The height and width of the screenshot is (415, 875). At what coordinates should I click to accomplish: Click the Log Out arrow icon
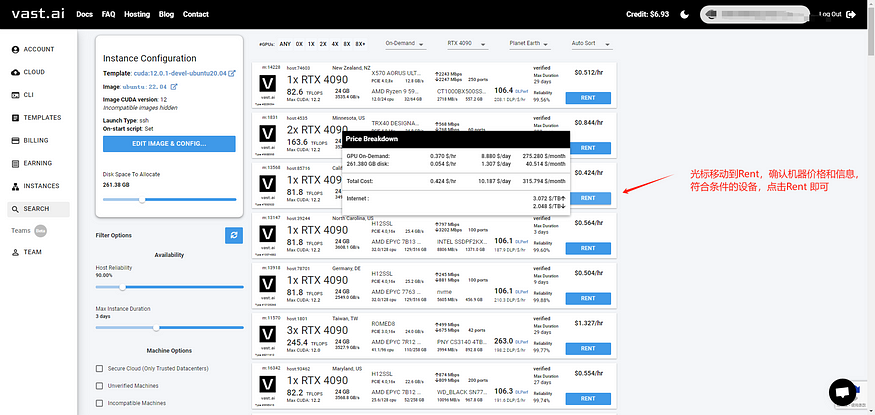coord(851,15)
